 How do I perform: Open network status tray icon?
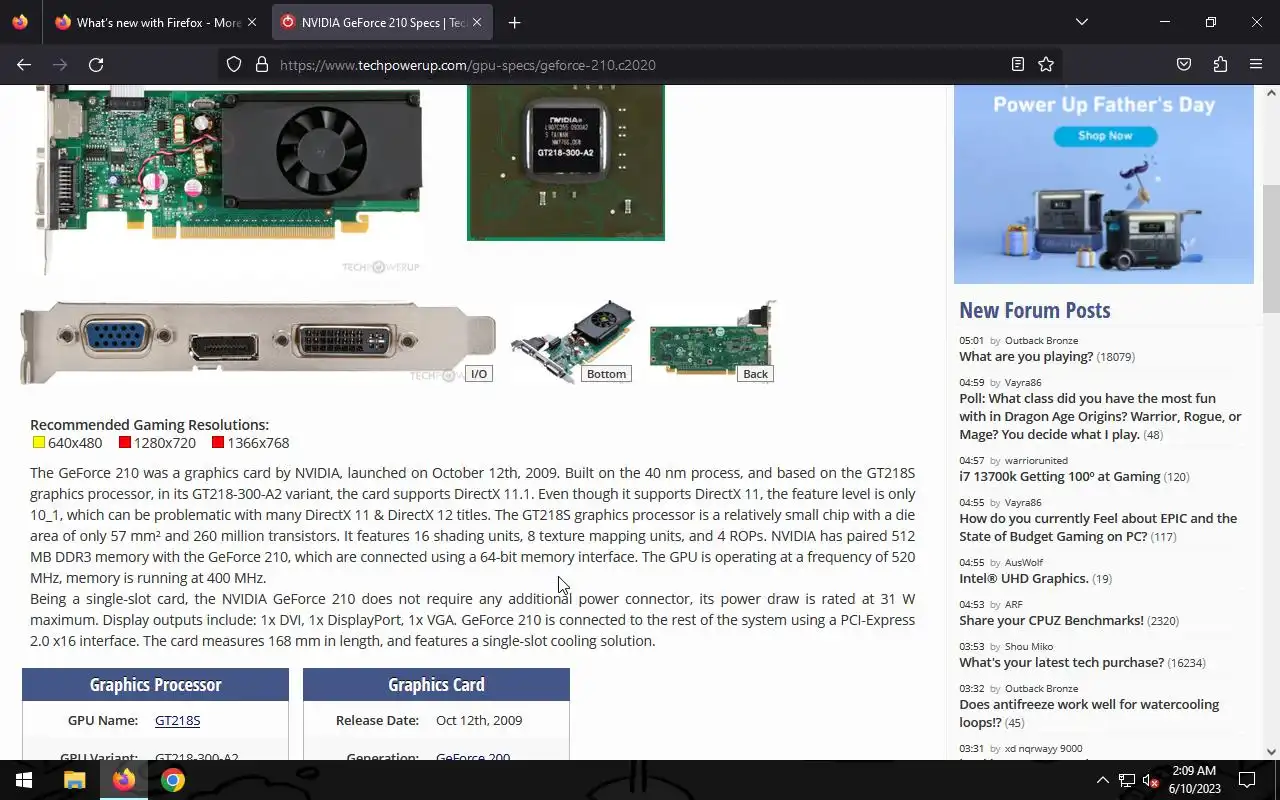(x=1127, y=780)
